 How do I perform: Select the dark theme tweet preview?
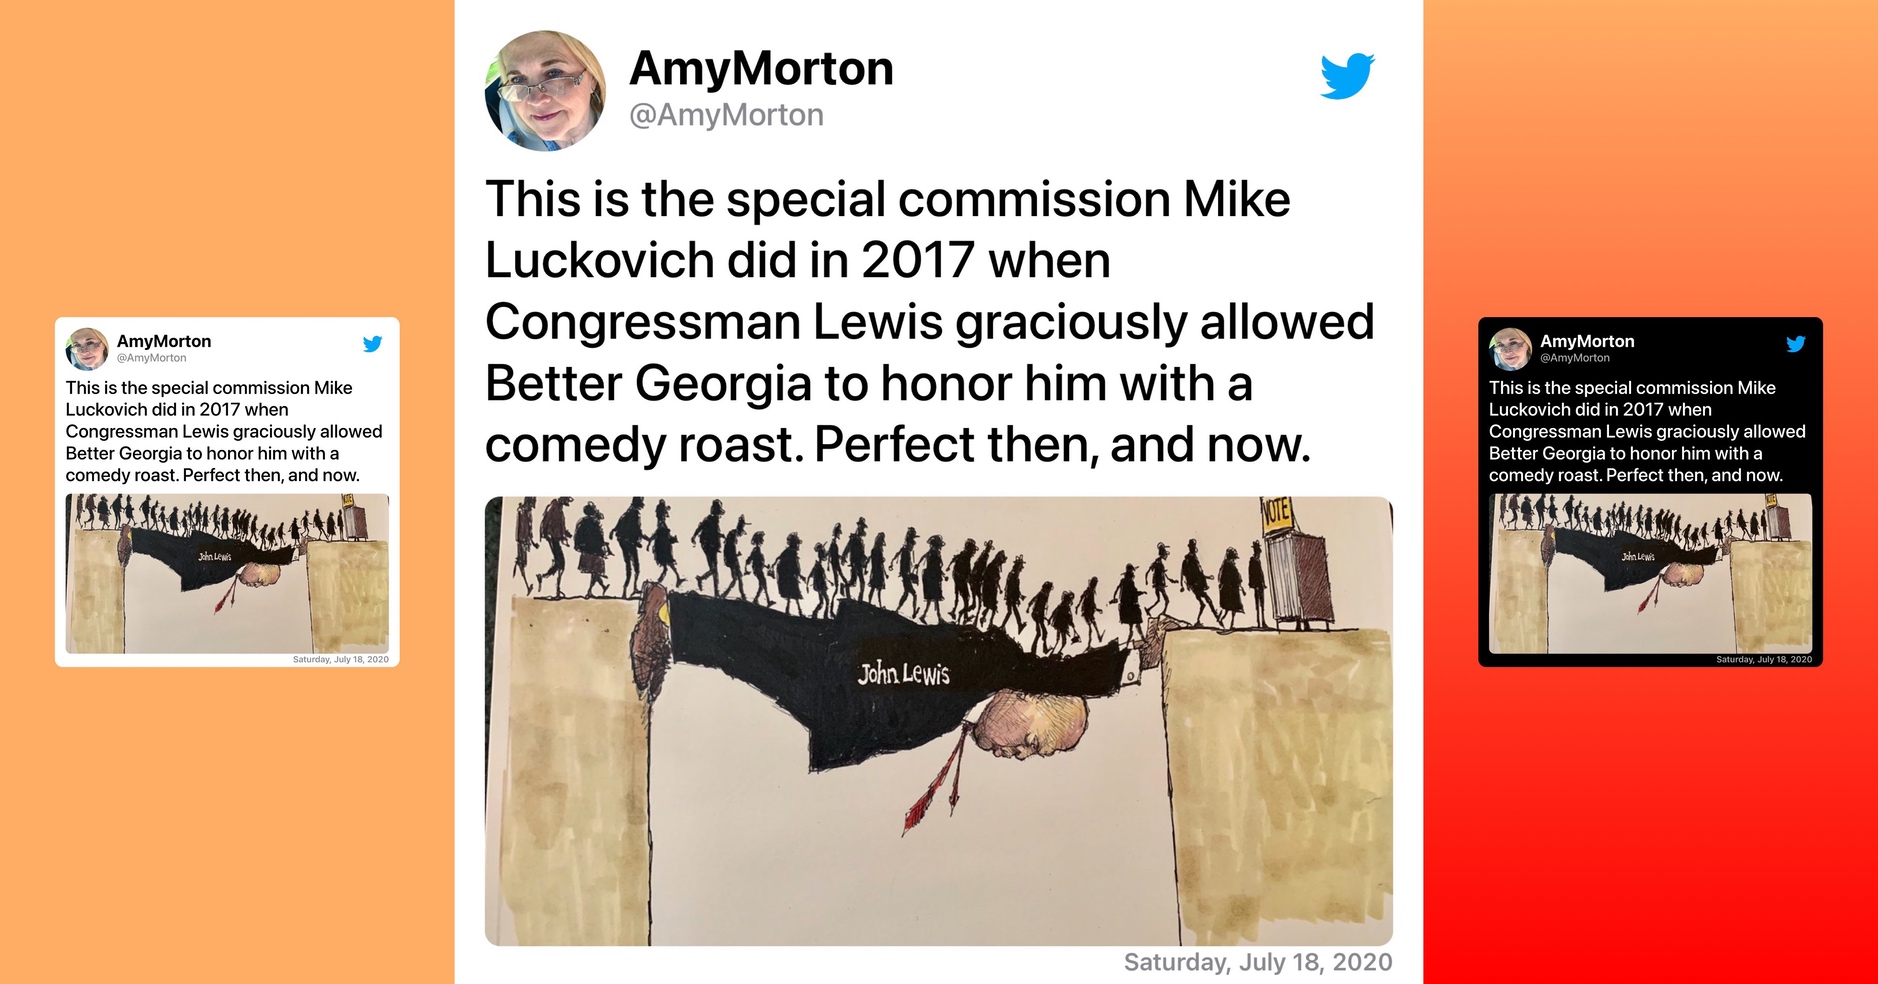pos(1650,492)
